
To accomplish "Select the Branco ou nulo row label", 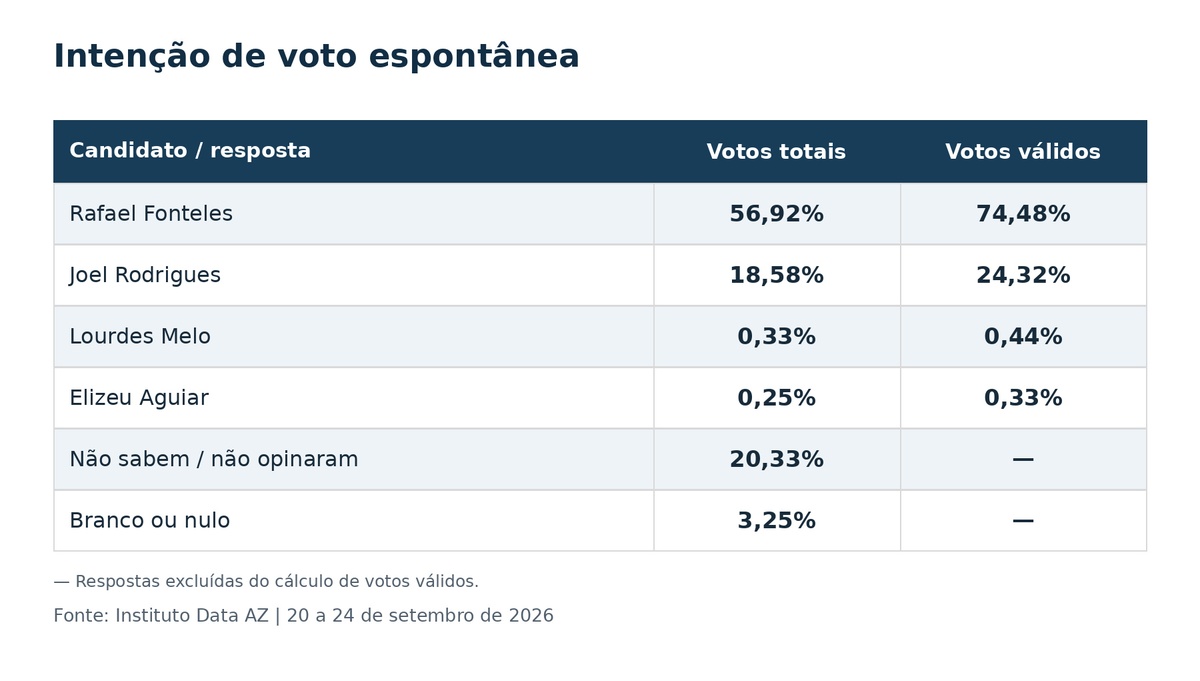I will (150, 521).
